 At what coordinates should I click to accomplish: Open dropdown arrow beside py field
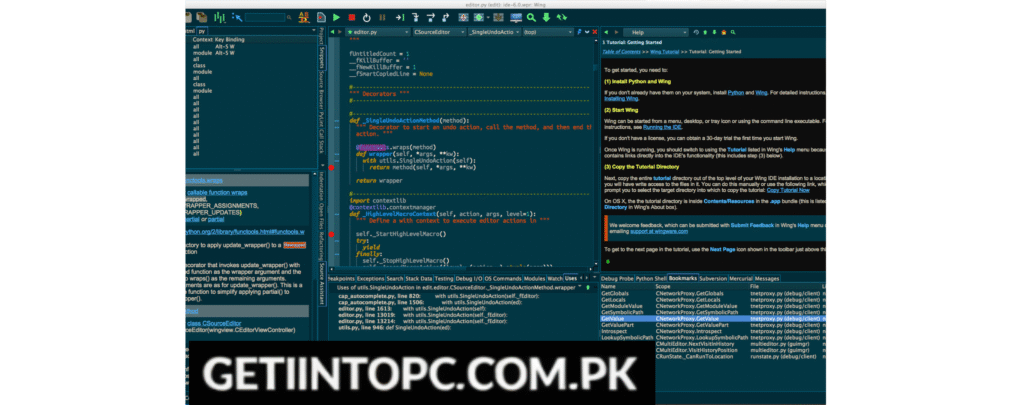point(313,30)
